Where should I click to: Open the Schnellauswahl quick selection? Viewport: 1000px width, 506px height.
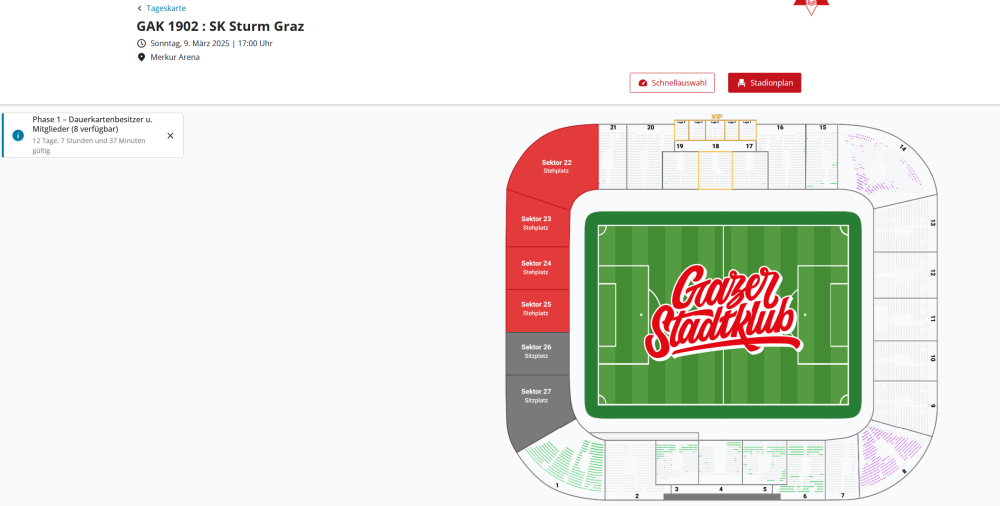pos(672,83)
